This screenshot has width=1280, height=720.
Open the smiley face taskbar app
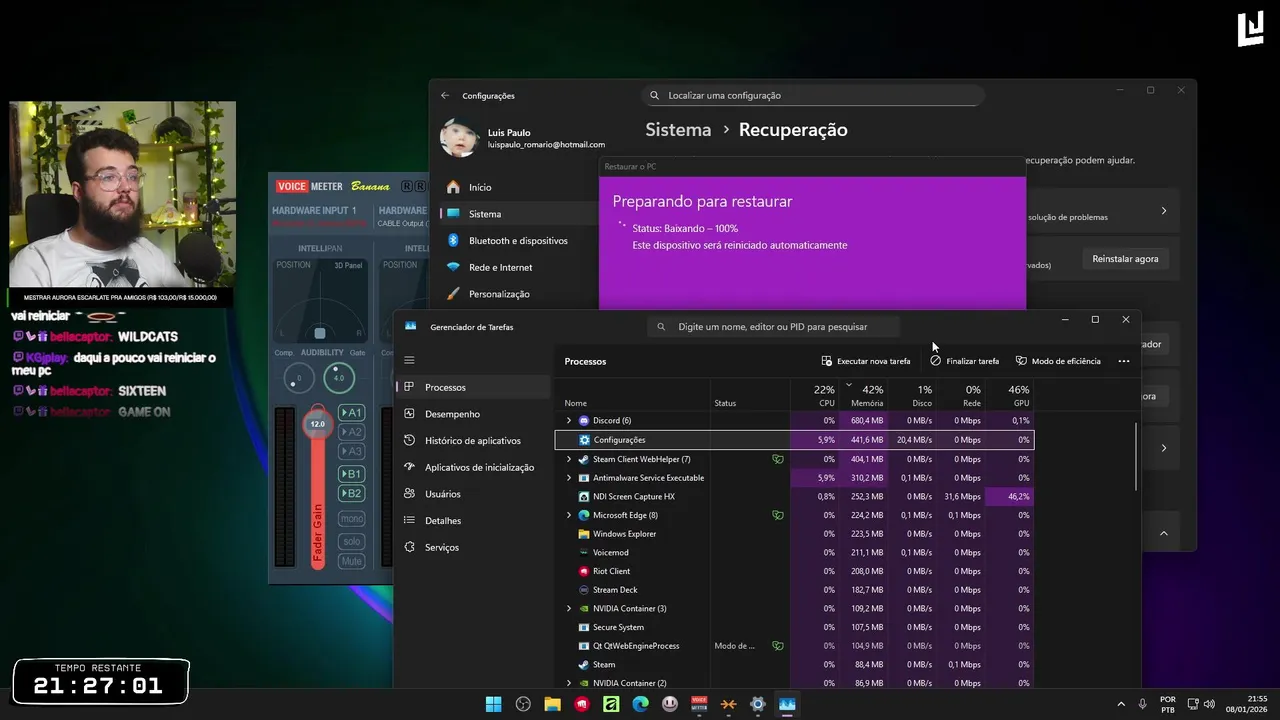[x=670, y=704]
